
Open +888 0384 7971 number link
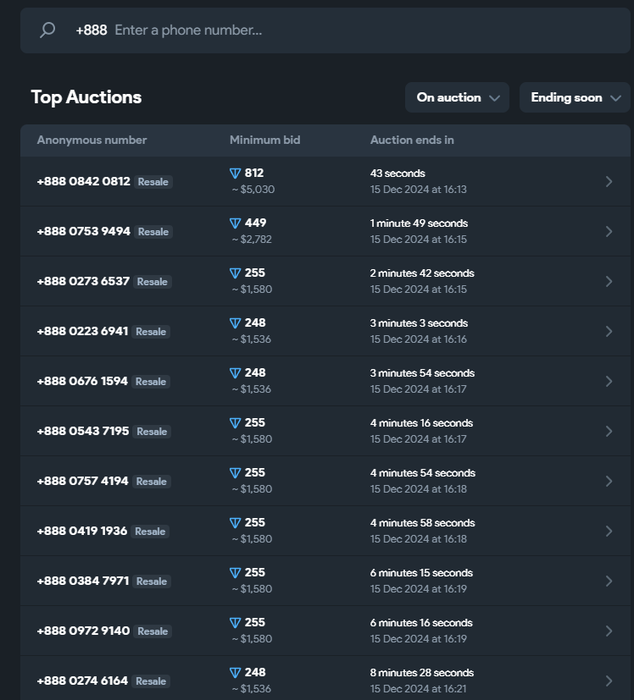(x=82, y=581)
